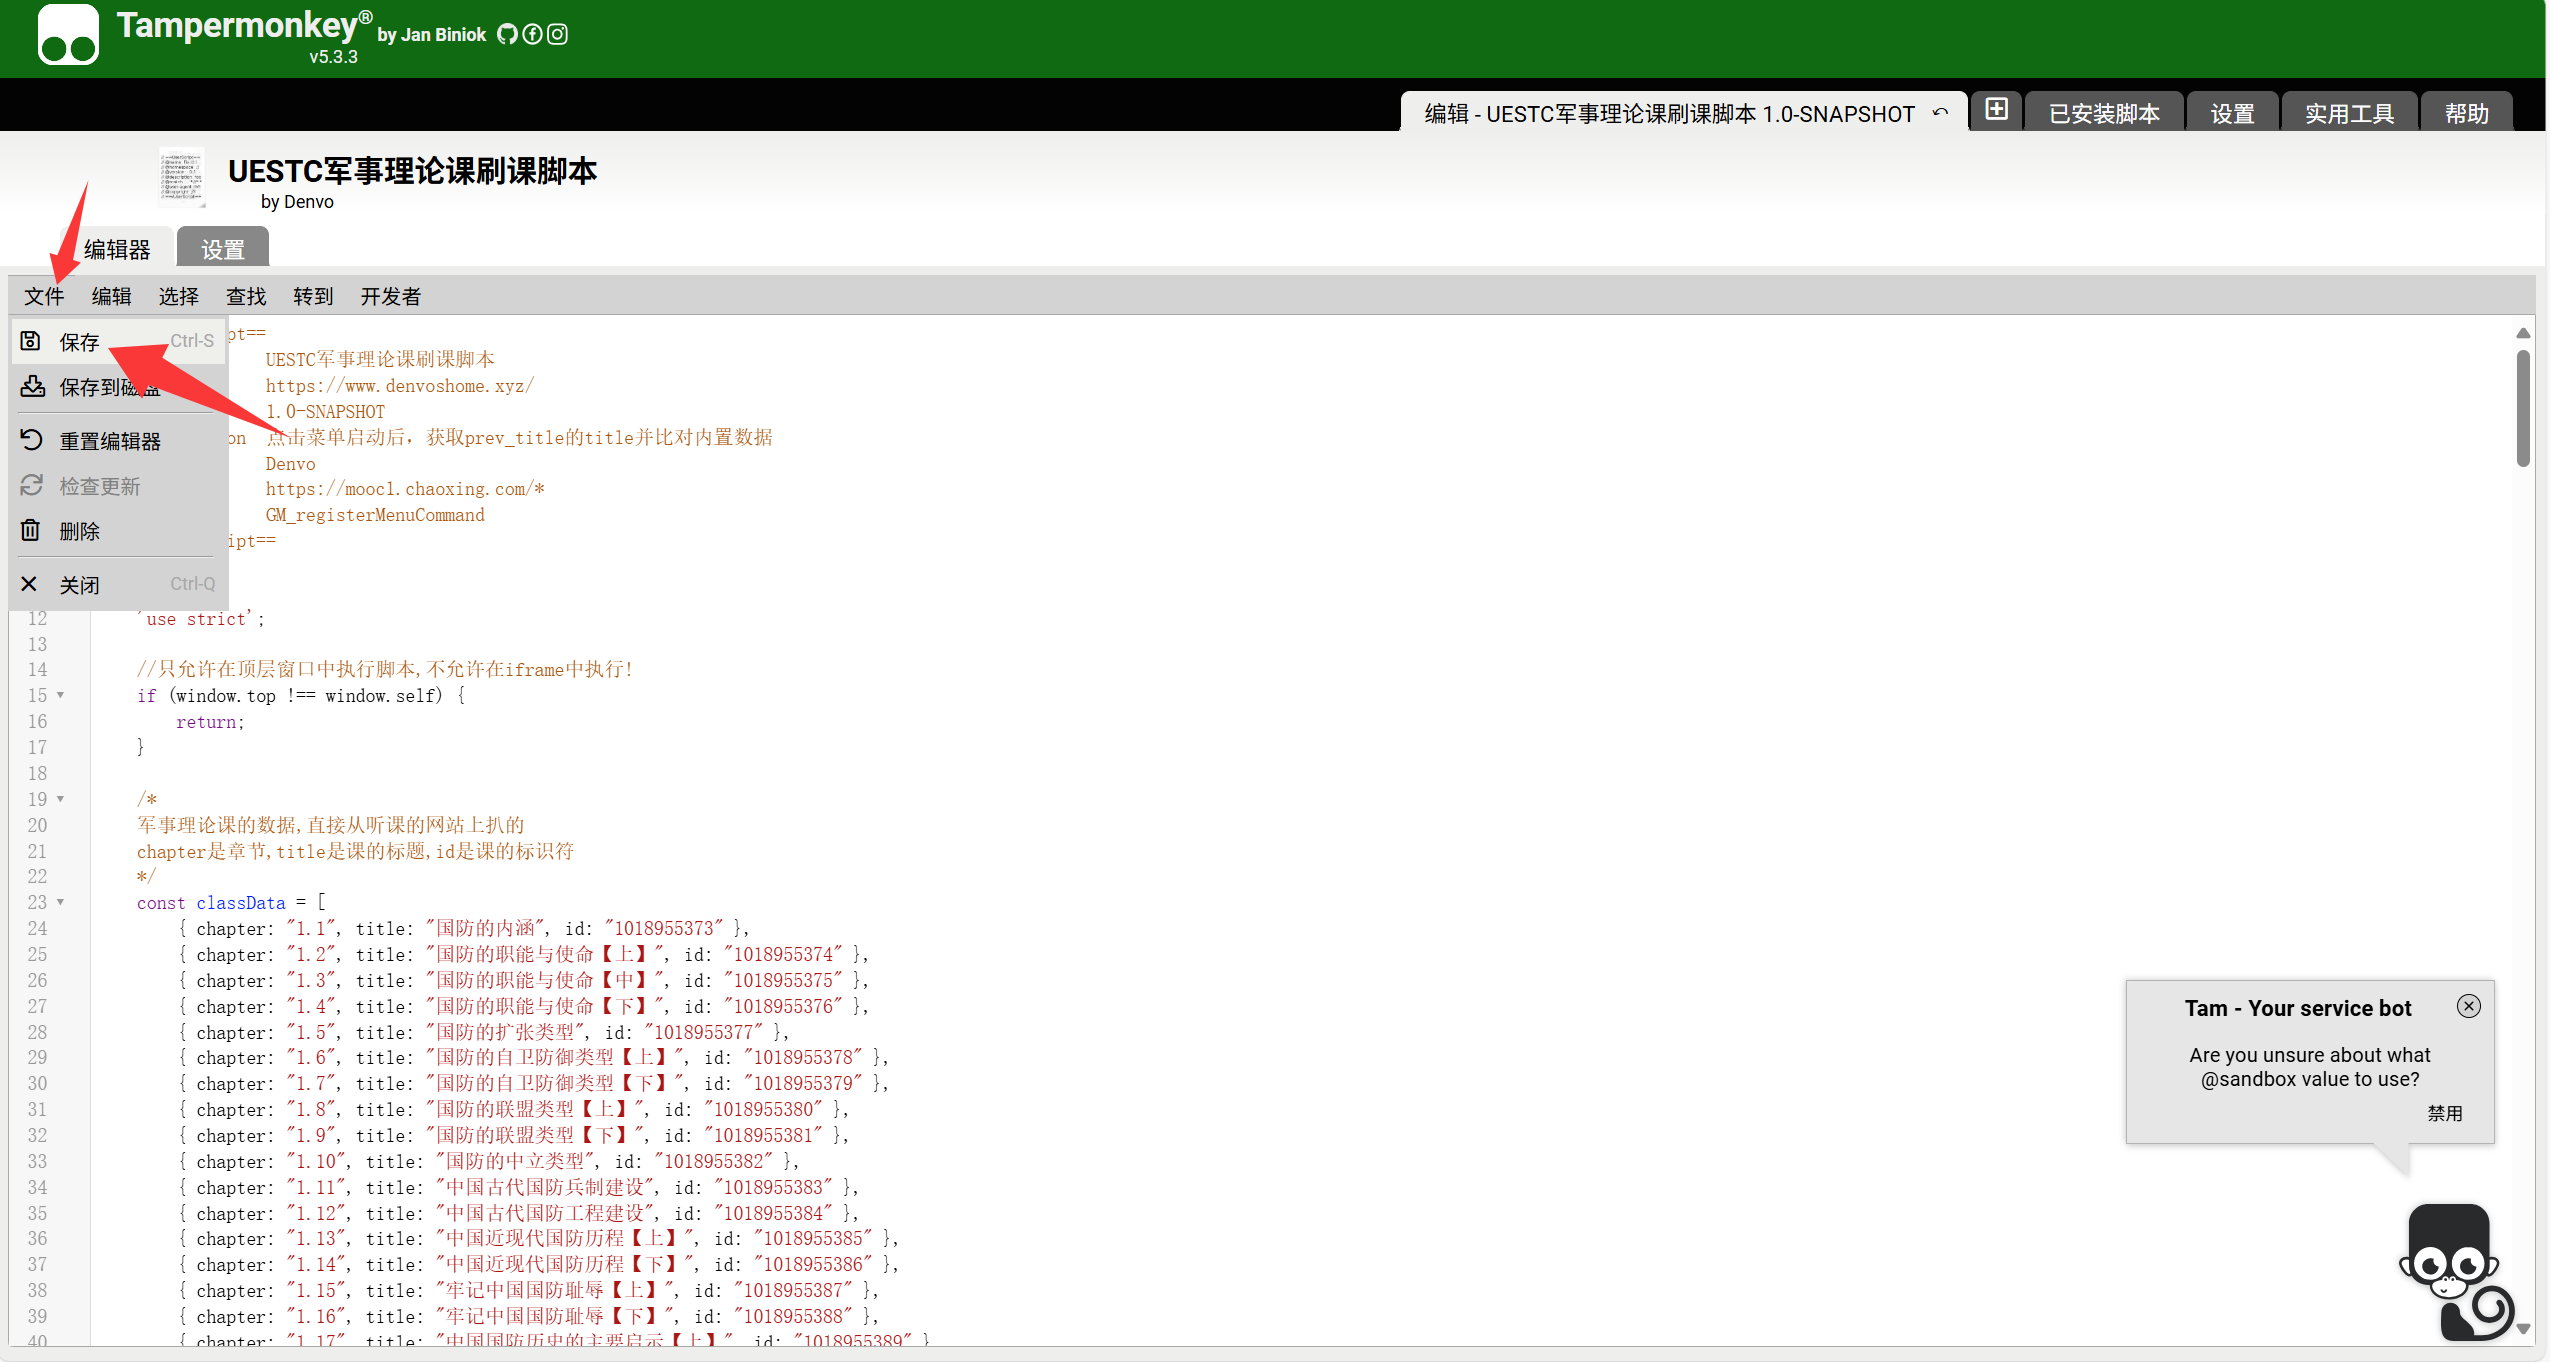Click the Tampermonkey logo icon
The height and width of the screenshot is (1362, 2550).
pyautogui.click(x=68, y=36)
